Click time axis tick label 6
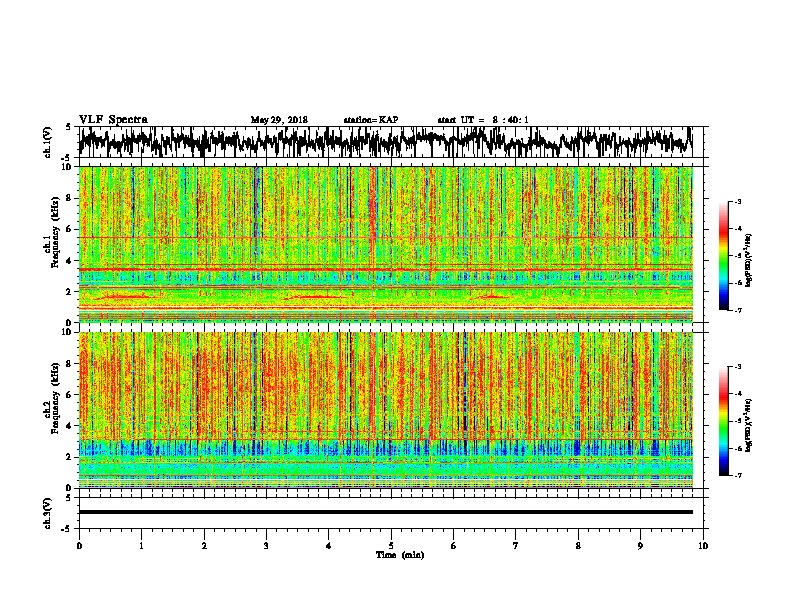Viewport: 792px width, 612px height. 454,546
